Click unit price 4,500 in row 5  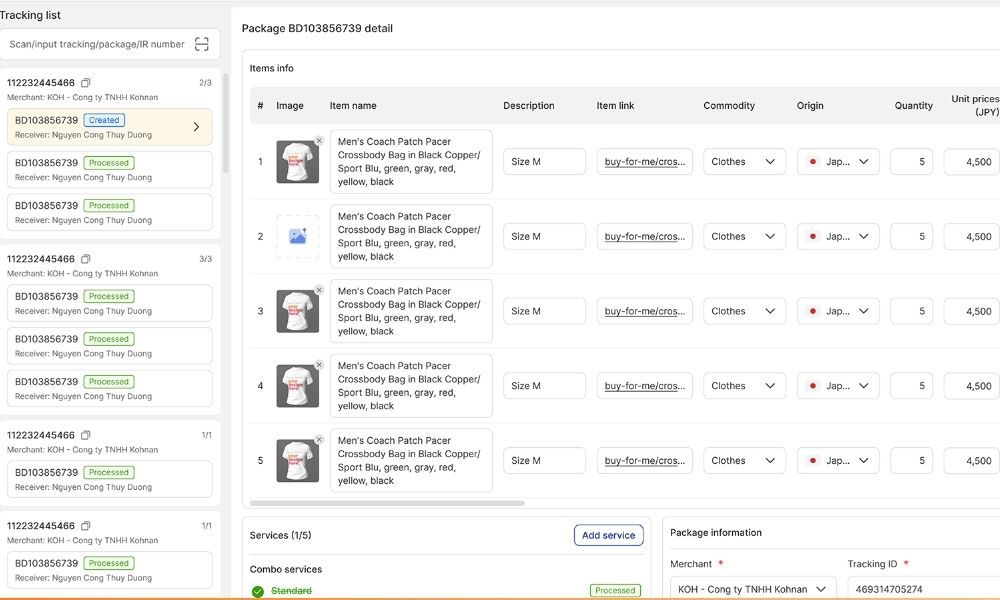pyautogui.click(x=972, y=460)
